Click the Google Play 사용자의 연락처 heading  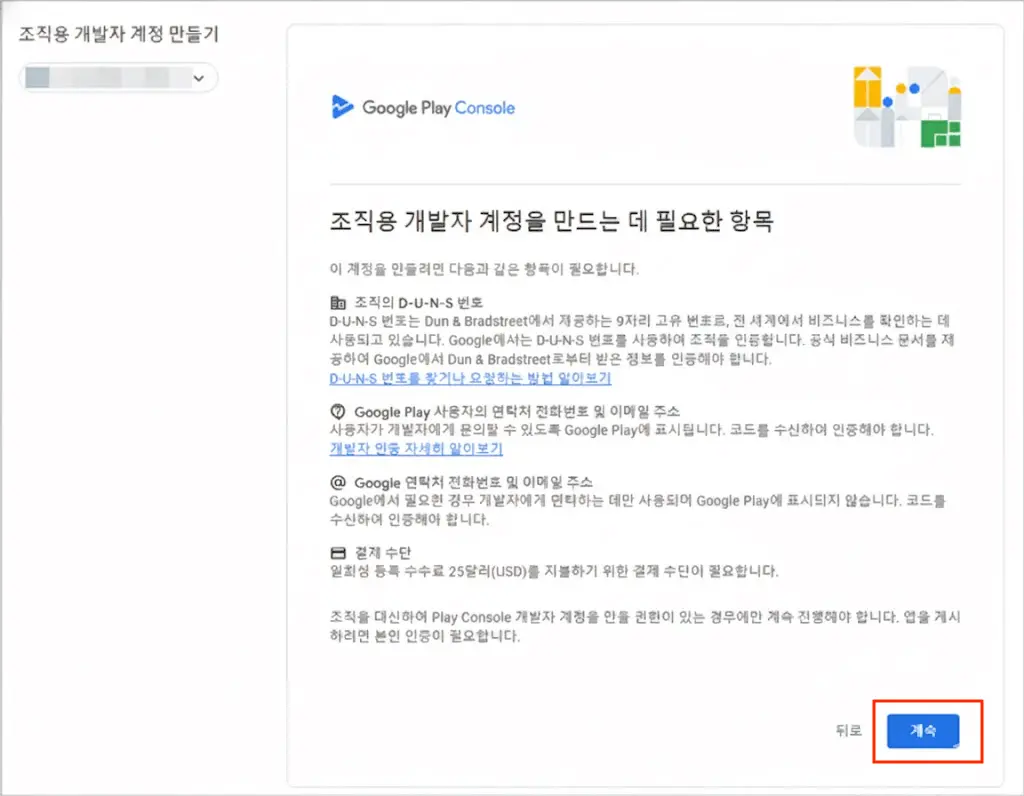(517, 411)
